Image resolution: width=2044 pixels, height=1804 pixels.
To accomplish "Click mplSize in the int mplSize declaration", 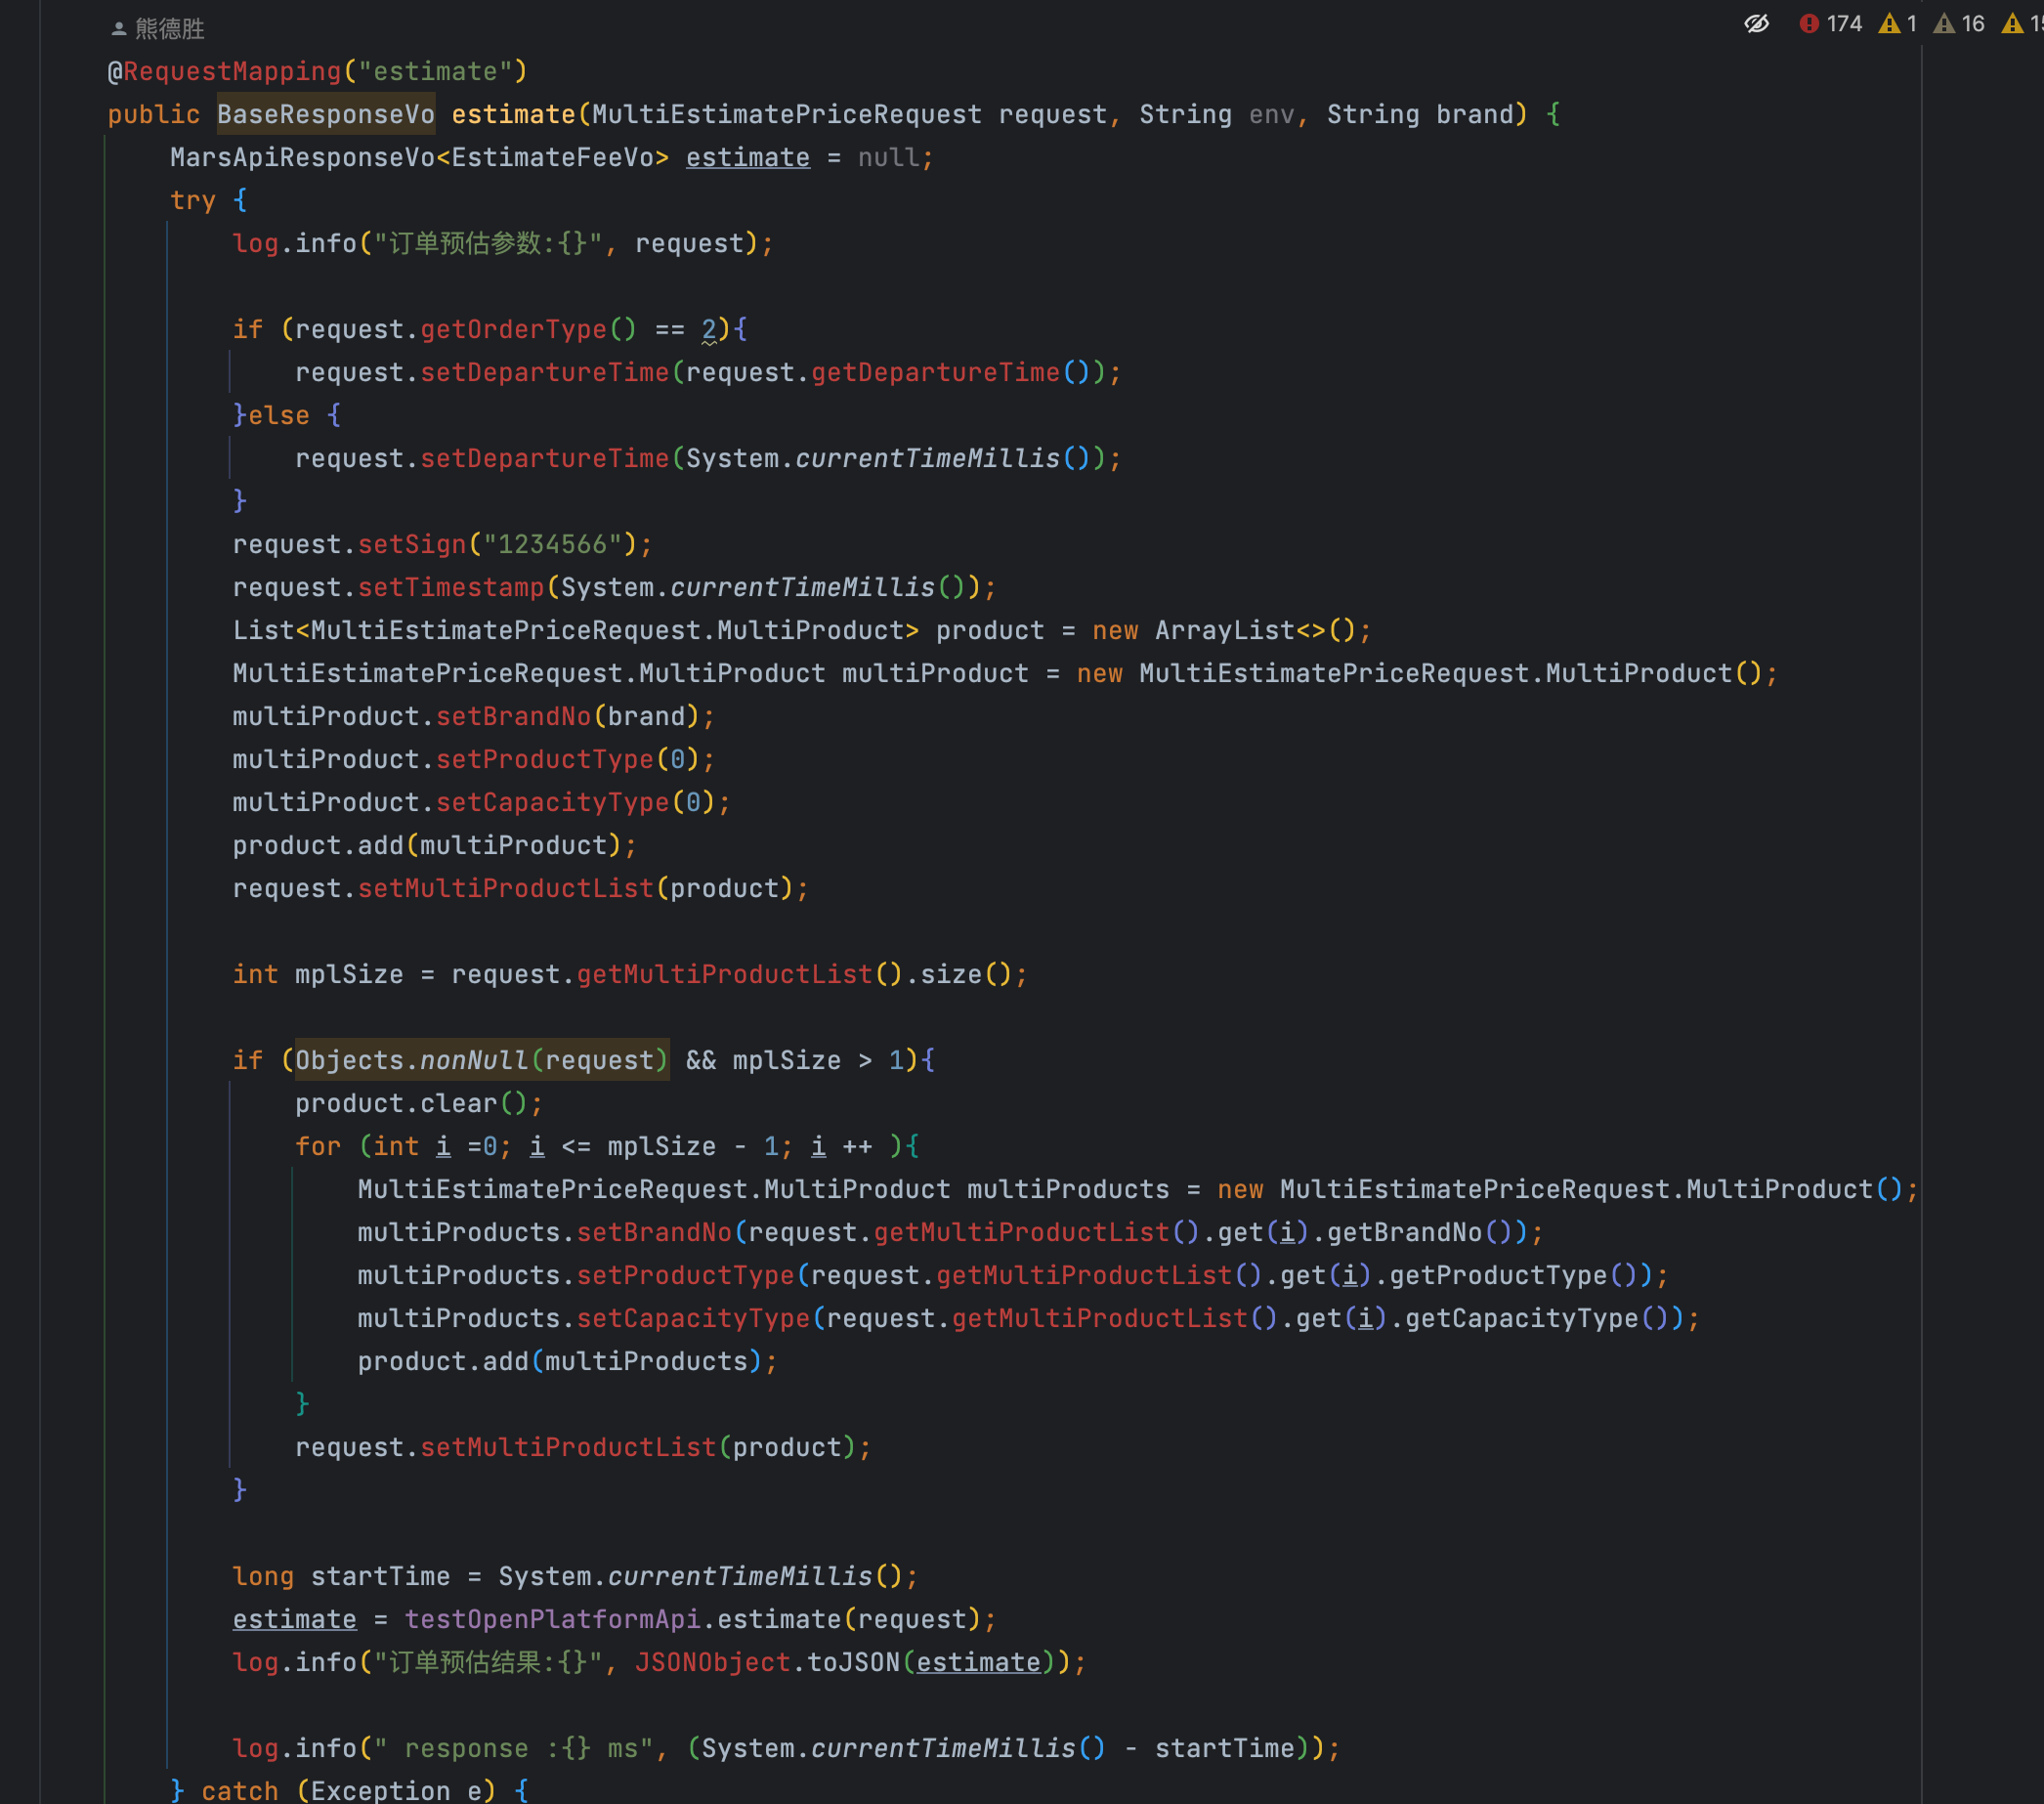I will click(x=349, y=974).
